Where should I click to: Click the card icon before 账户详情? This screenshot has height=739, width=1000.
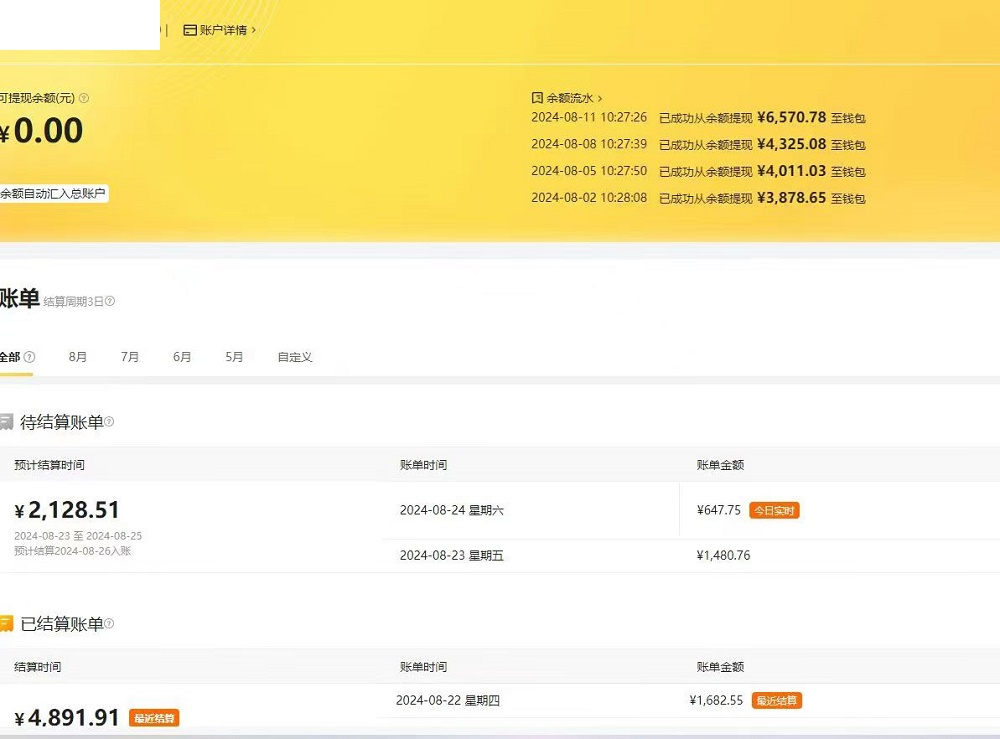pyautogui.click(x=189, y=30)
